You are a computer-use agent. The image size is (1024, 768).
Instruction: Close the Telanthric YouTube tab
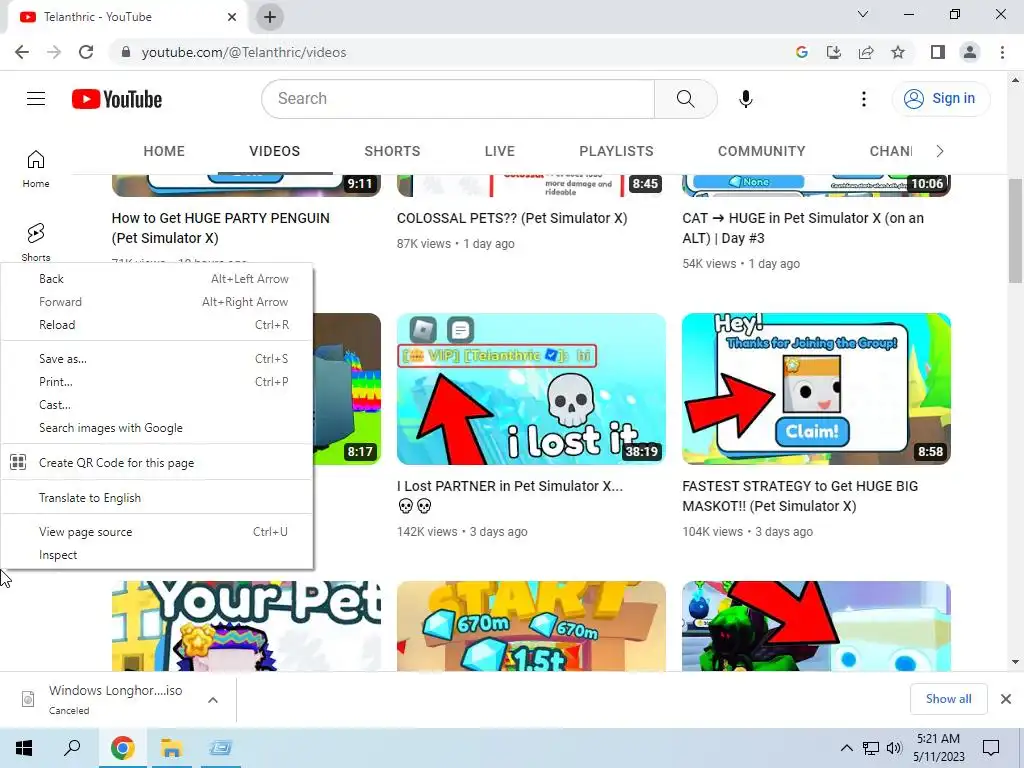pos(232,17)
